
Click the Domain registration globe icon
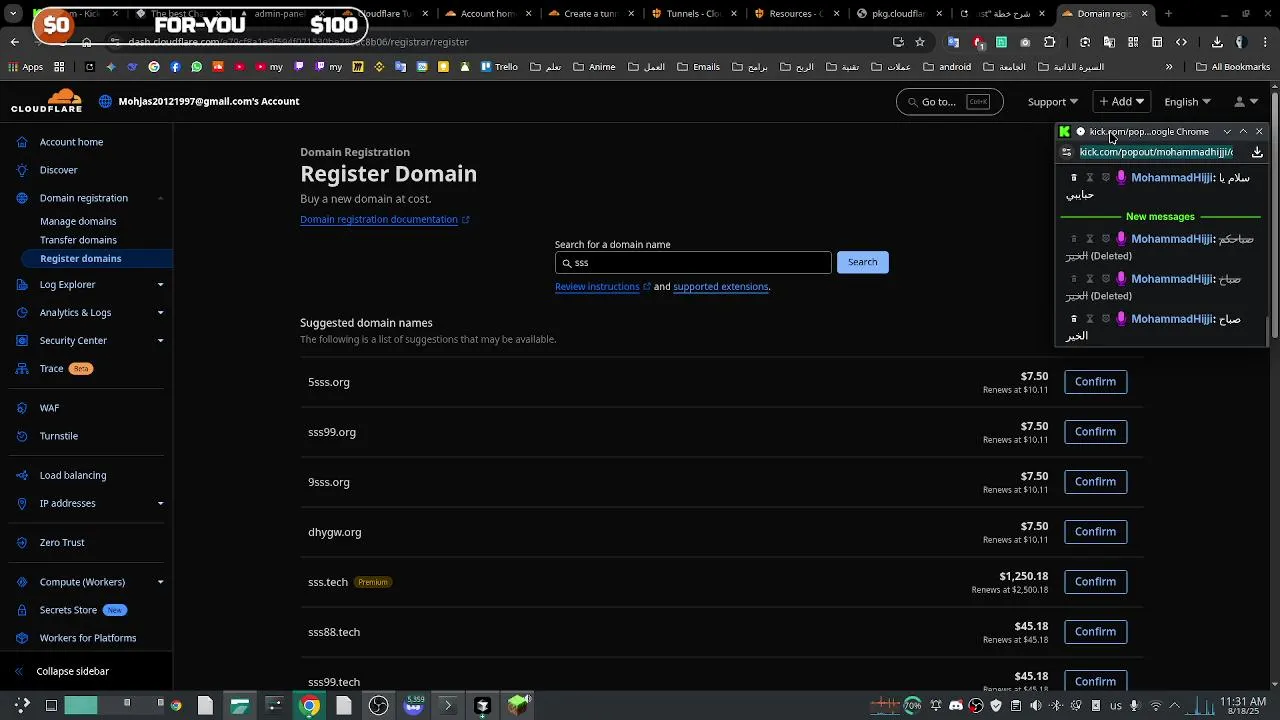click(22, 198)
